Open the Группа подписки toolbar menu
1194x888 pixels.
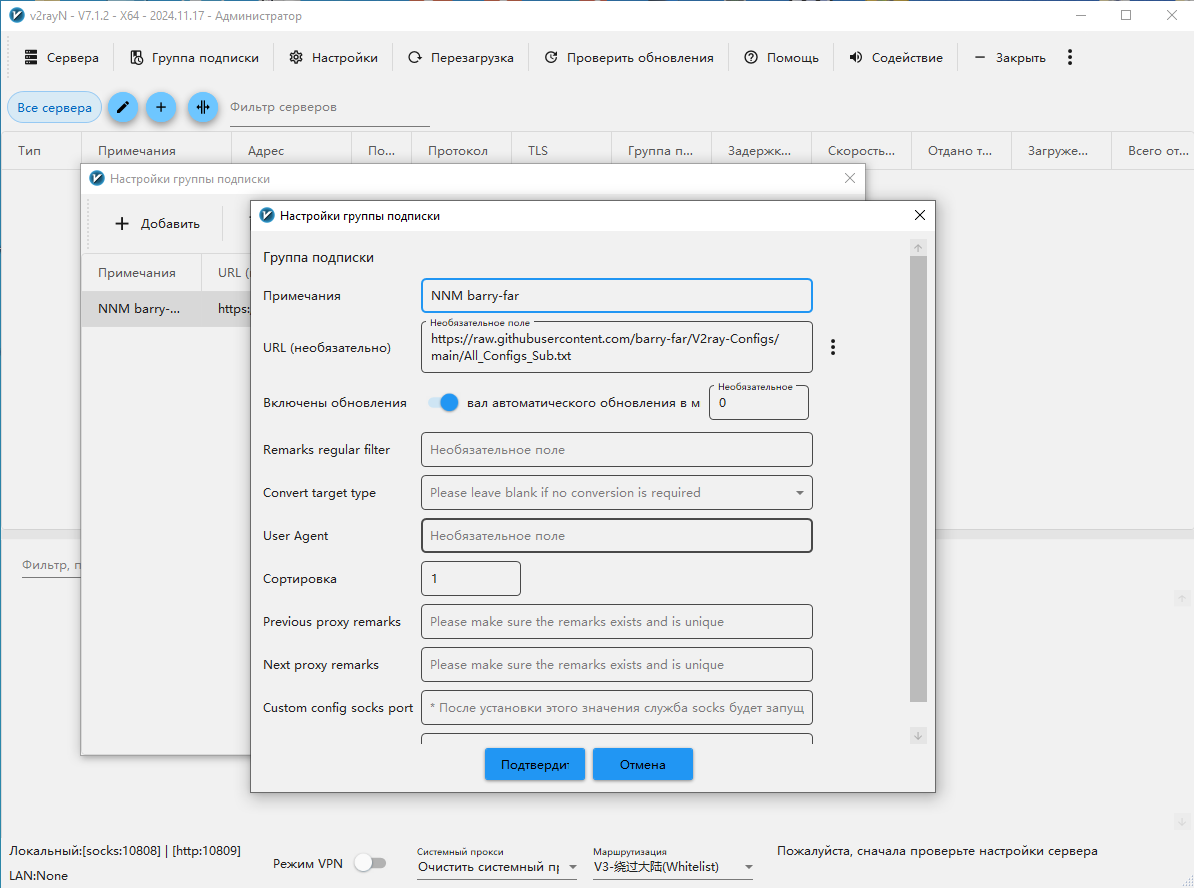pos(194,58)
